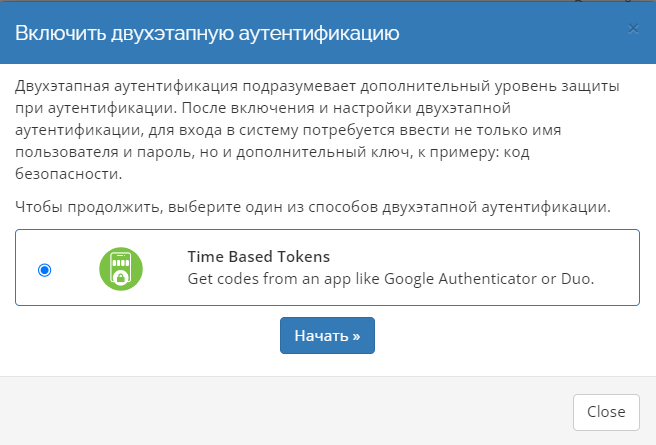This screenshot has width=656, height=445.
Task: Click the Google Authenticator description text
Action: (391, 278)
